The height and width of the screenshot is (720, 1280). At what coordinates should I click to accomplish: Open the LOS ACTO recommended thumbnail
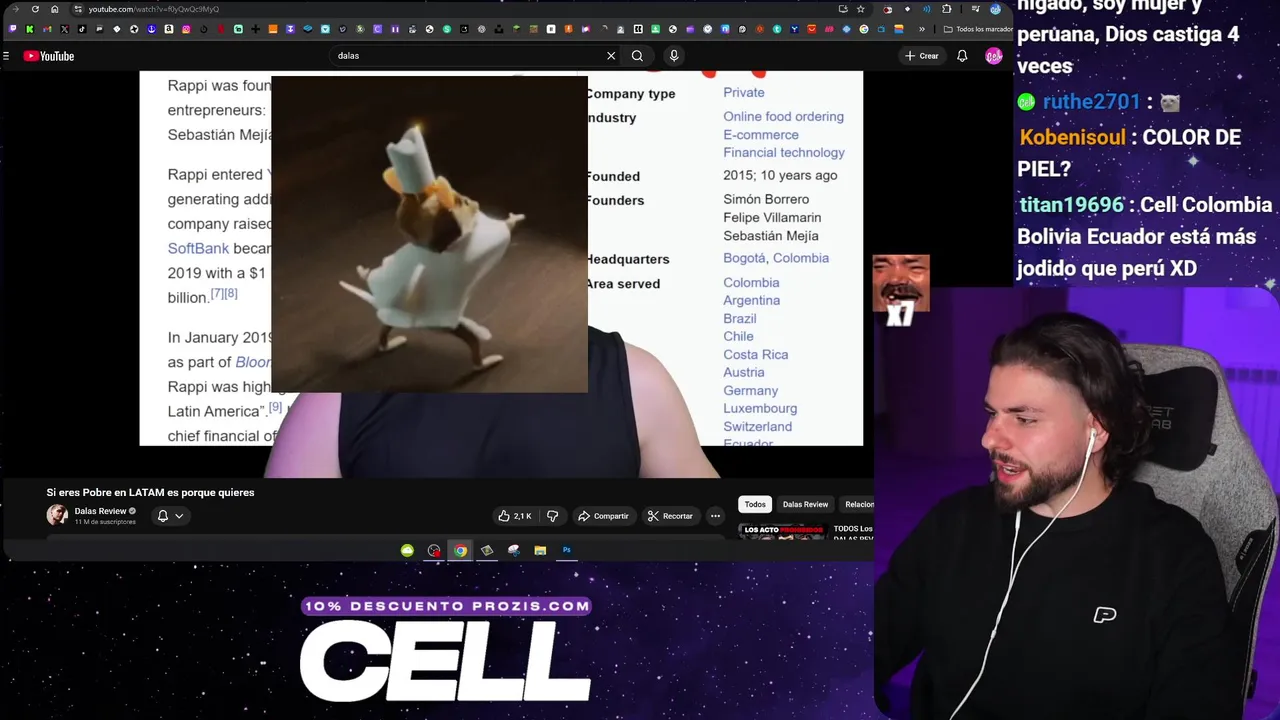[x=781, y=531]
